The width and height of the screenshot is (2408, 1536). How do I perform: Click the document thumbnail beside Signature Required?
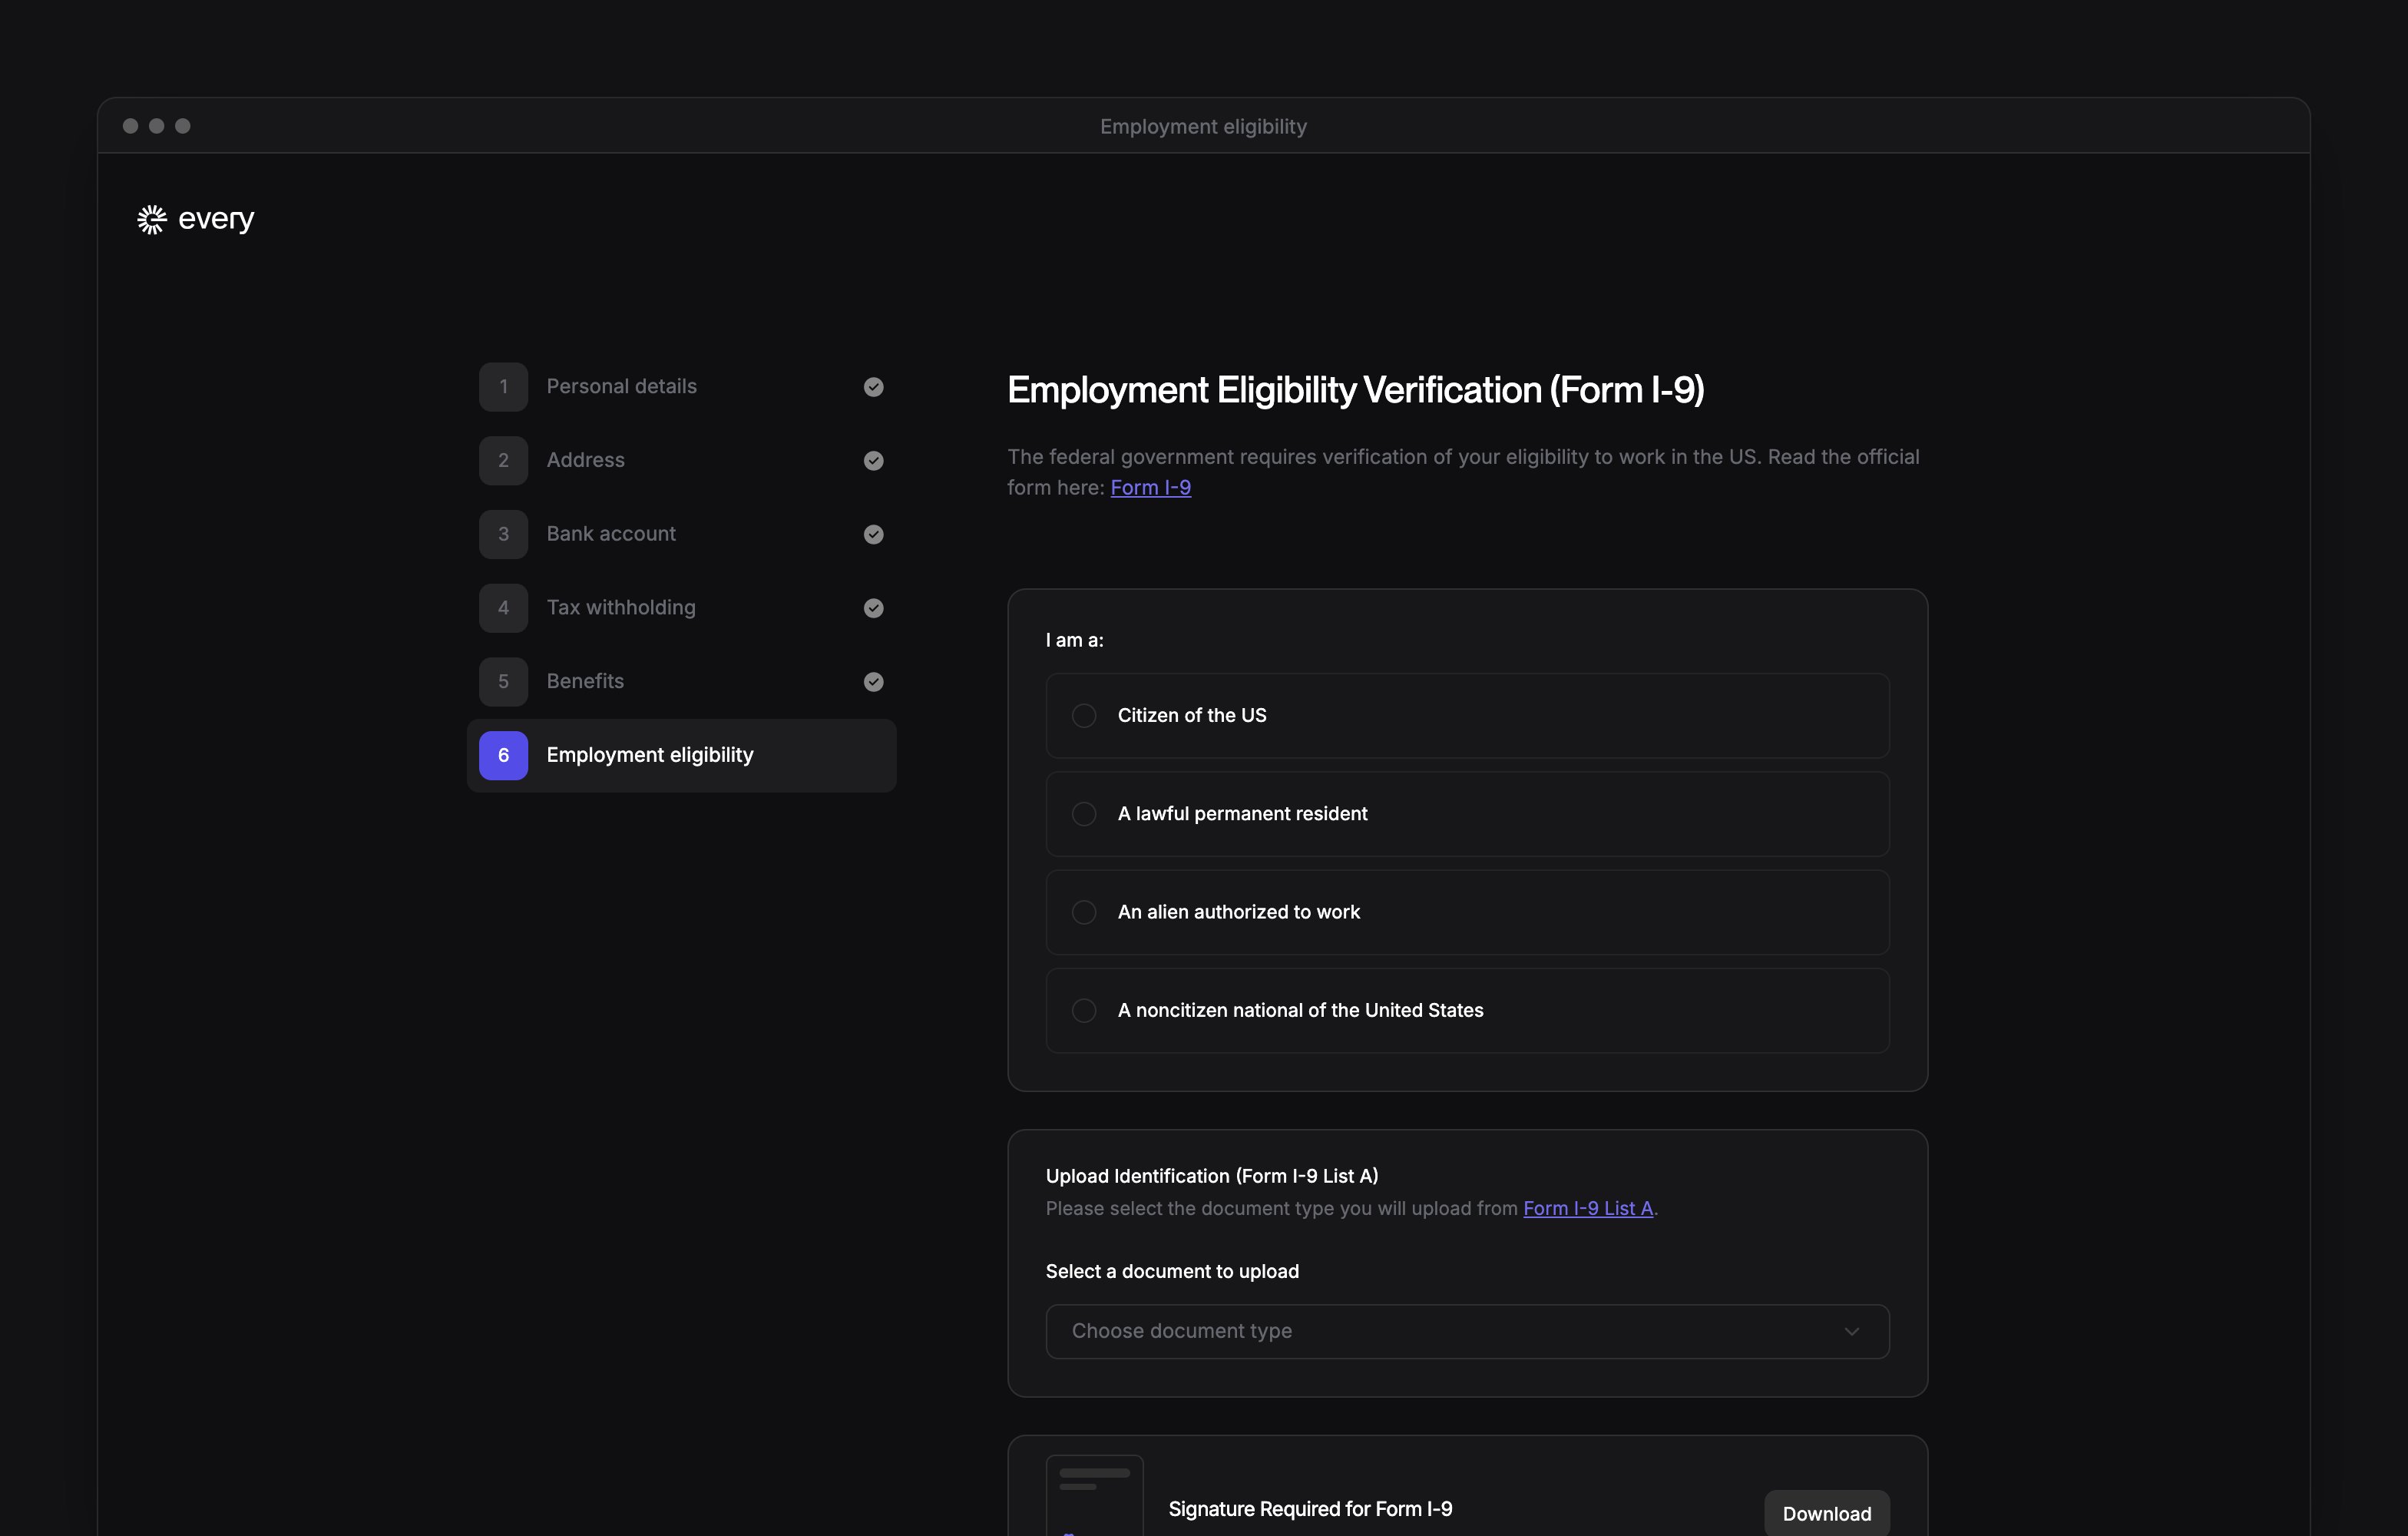click(1094, 1495)
